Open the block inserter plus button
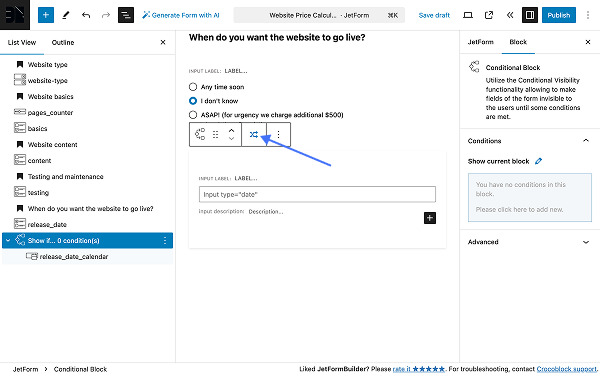The height and width of the screenshot is (375, 600). click(46, 15)
